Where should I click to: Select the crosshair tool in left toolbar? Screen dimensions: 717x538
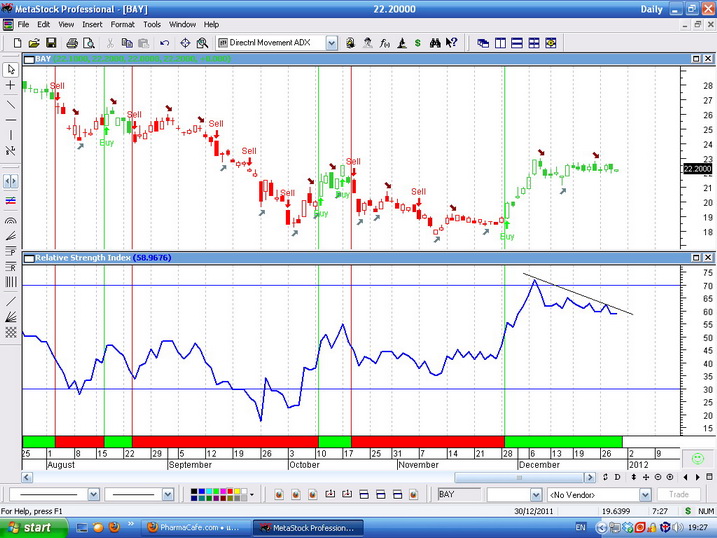click(11, 87)
